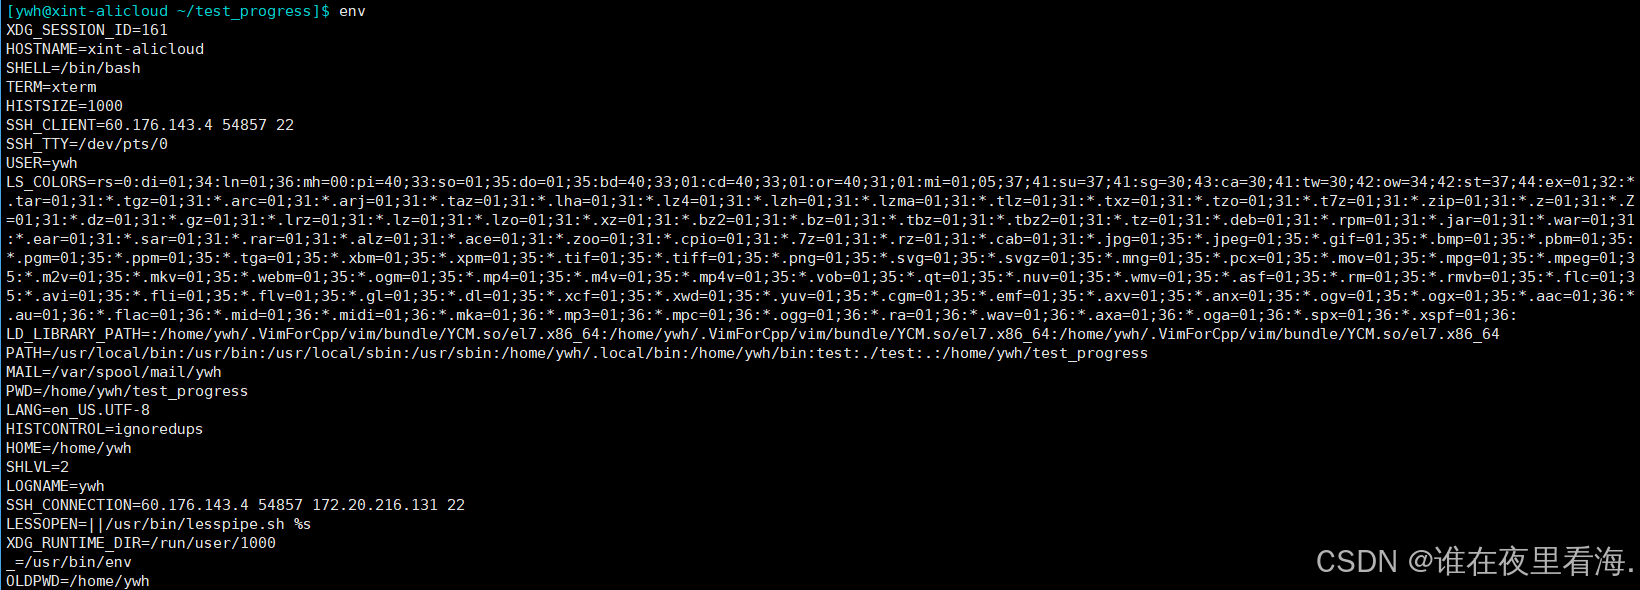
Task: Click the PATH=/usr/local/bin line
Action: click(577, 353)
